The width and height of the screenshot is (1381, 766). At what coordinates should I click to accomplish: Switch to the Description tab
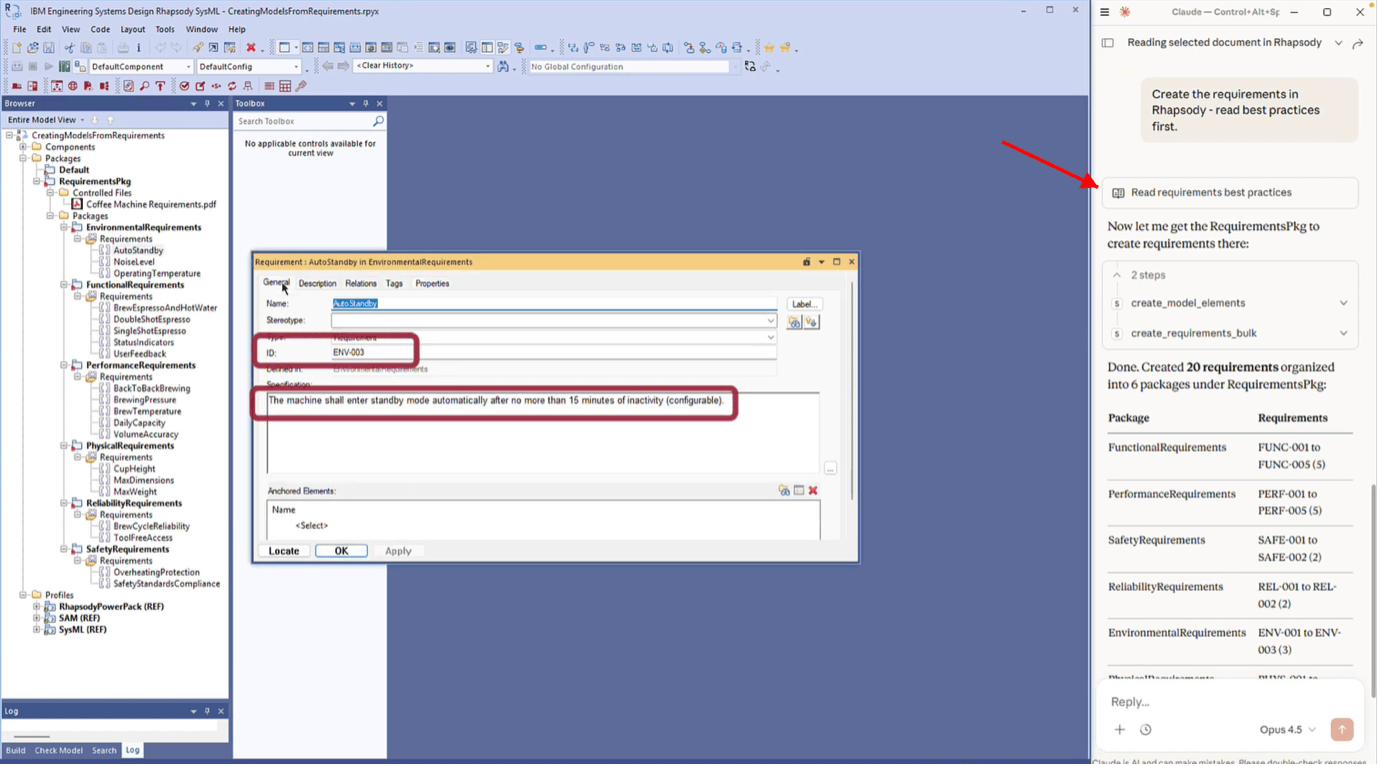click(x=317, y=284)
